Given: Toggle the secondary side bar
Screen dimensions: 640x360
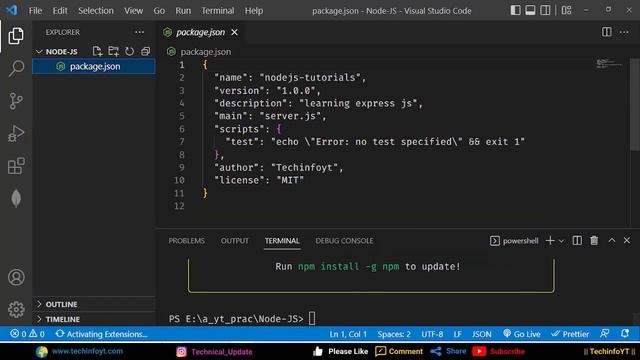Looking at the screenshot, I should pyautogui.click(x=545, y=10).
